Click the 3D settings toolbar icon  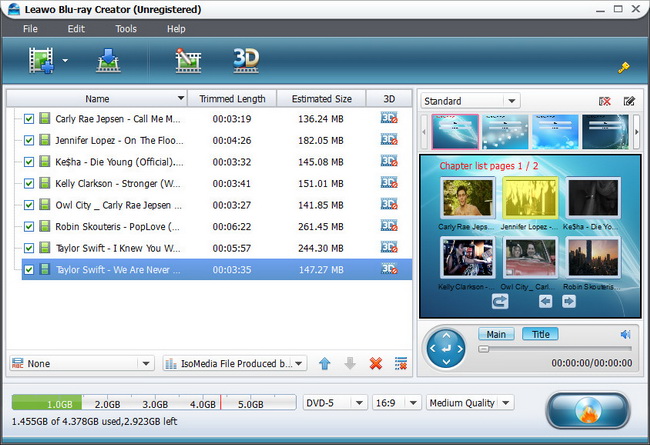[246, 61]
